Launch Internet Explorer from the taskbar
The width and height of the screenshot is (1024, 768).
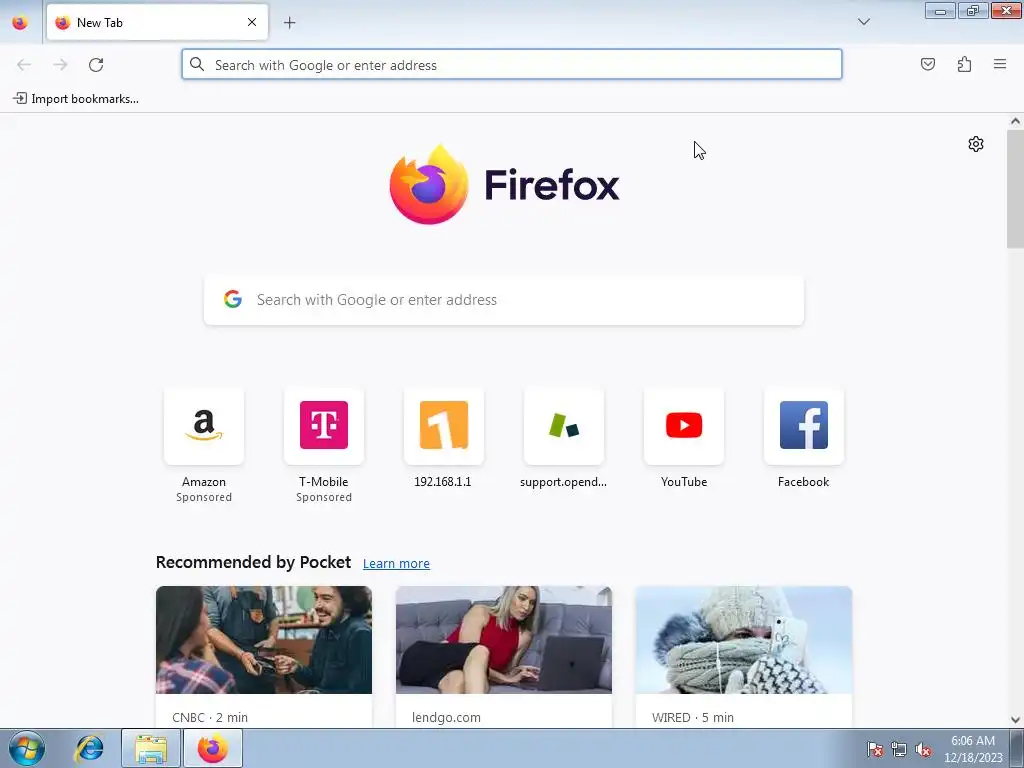click(89, 748)
